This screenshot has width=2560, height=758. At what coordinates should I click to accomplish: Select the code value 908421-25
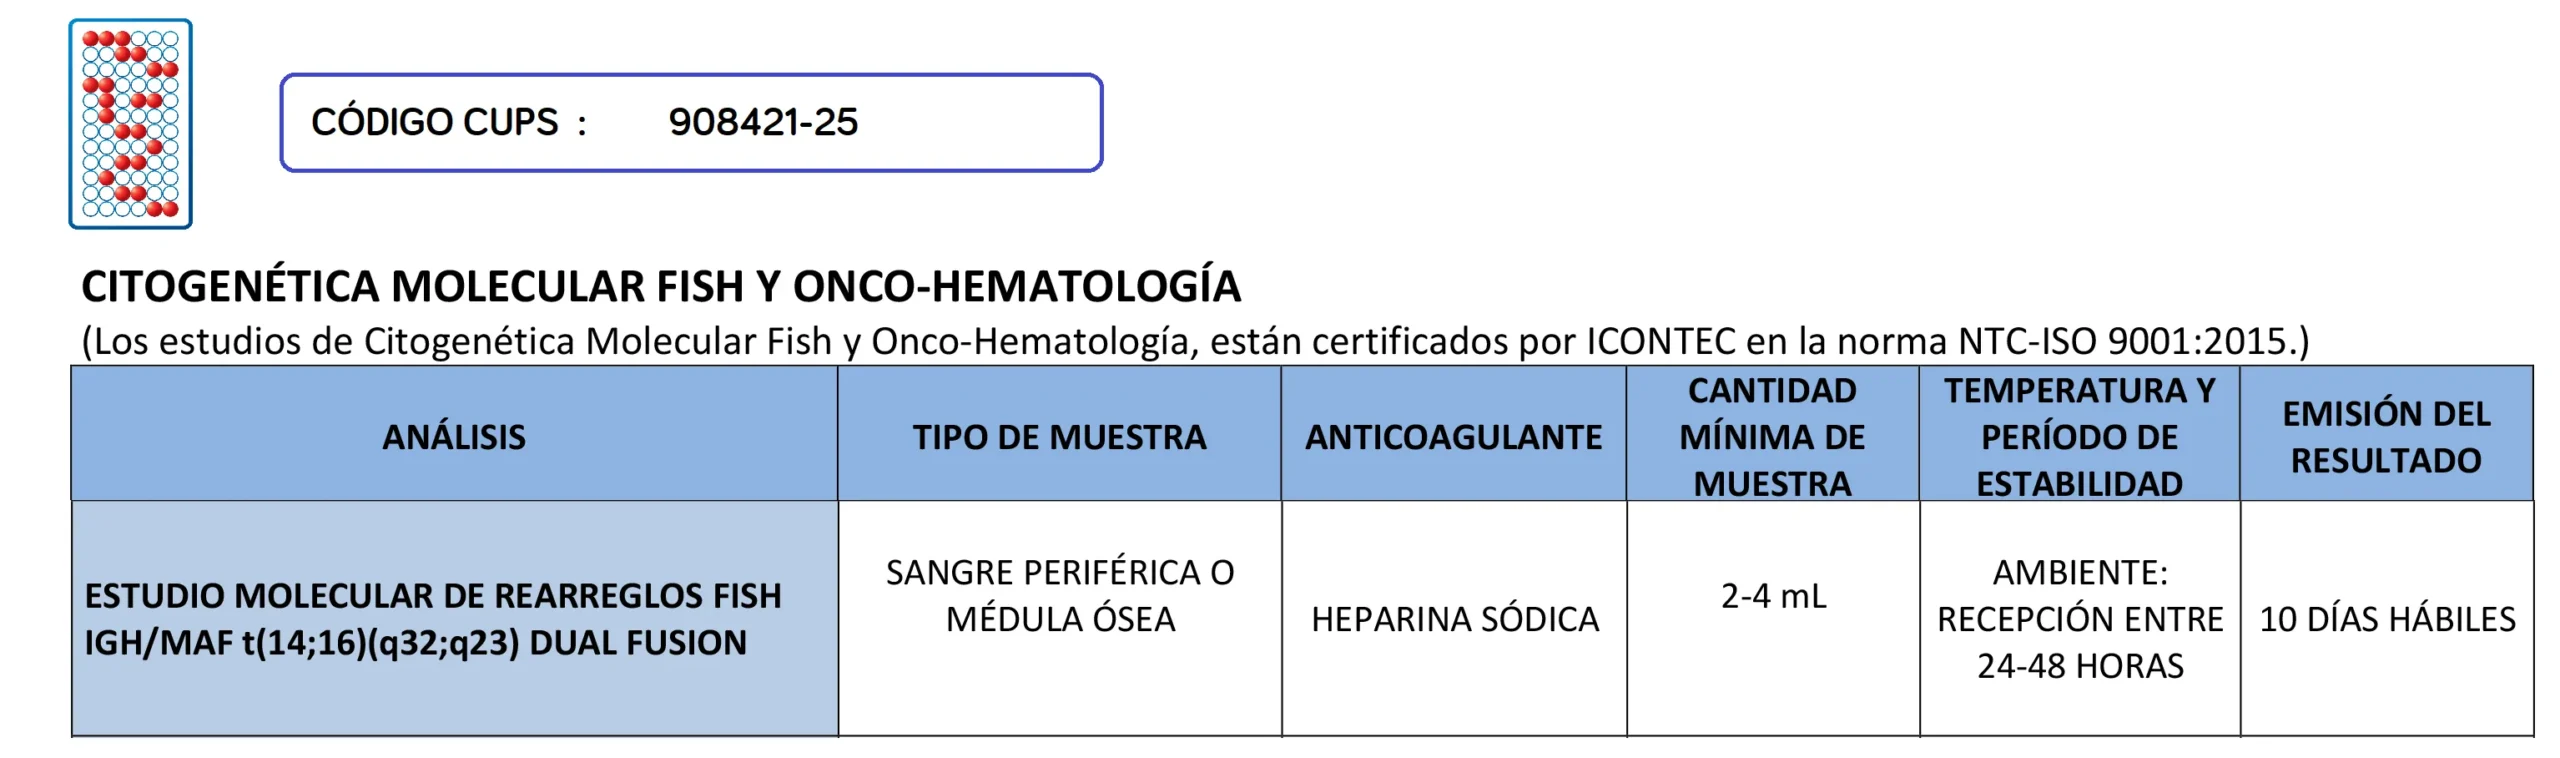coord(763,123)
